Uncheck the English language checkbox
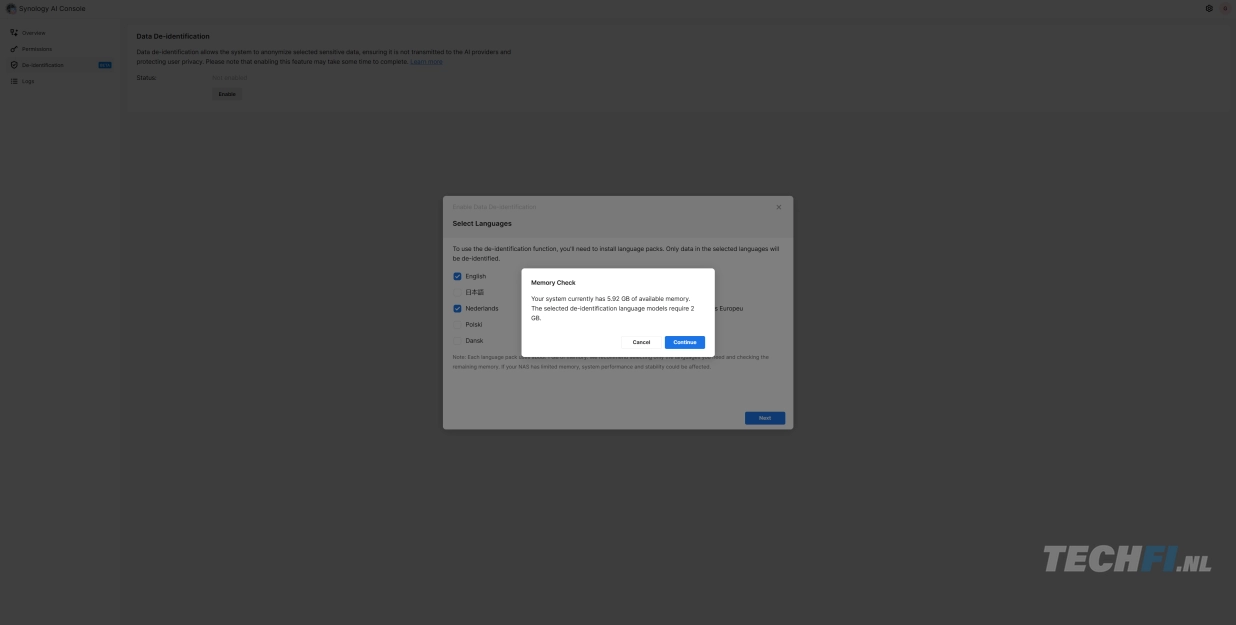Viewport: 1236px width, 625px height. pyautogui.click(x=458, y=276)
